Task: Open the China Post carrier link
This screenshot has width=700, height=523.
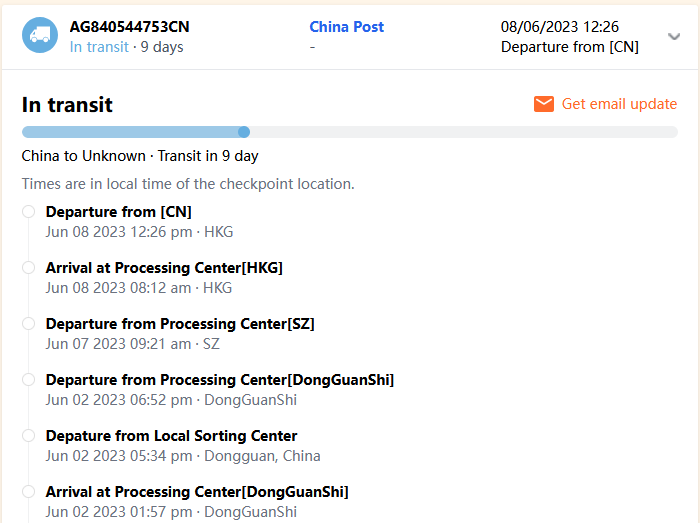Action: pos(346,27)
